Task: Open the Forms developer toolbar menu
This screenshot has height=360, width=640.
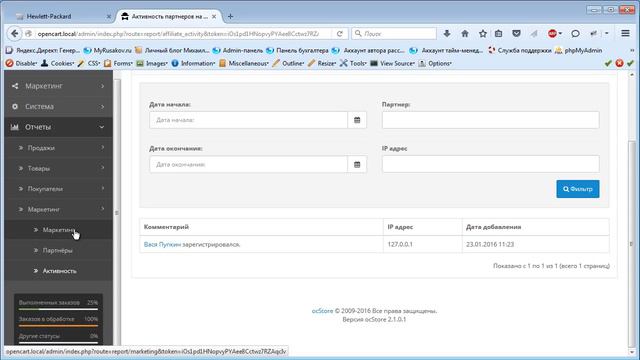Action: 118,63
